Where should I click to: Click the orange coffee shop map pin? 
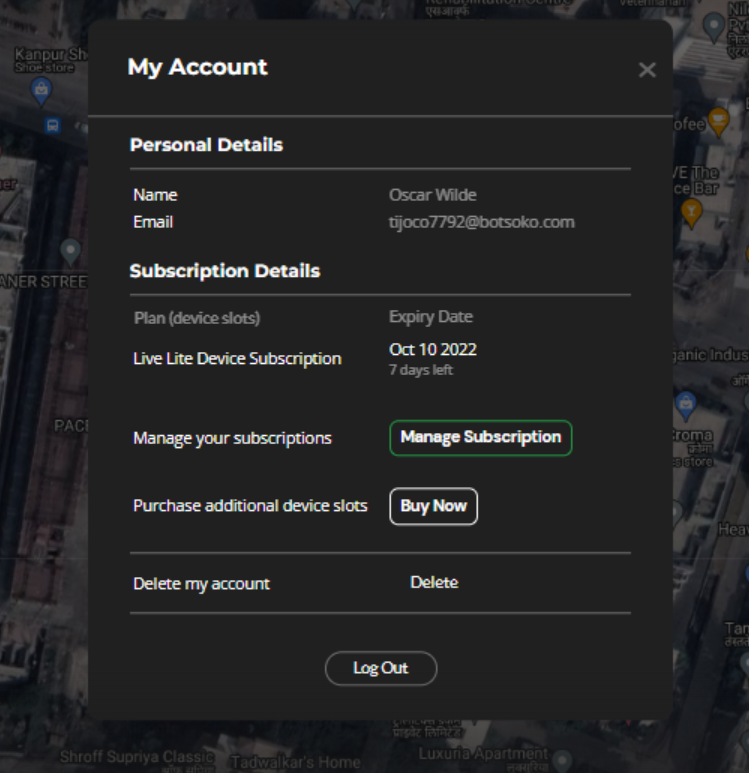(719, 123)
